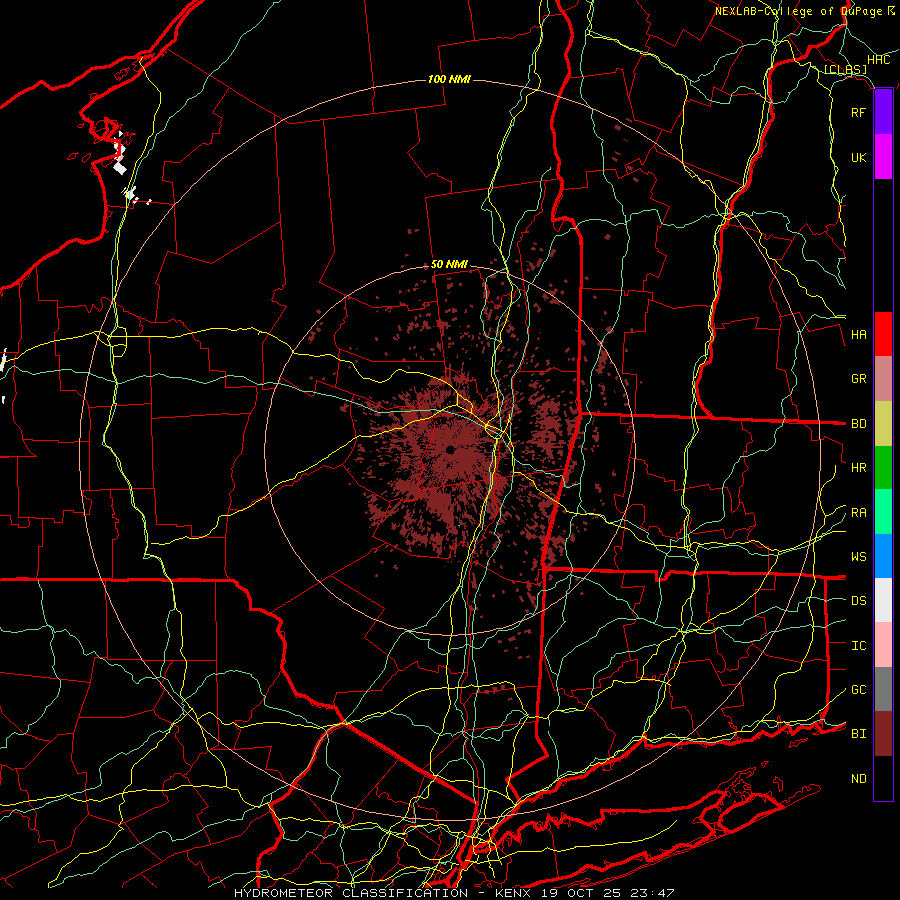Click the RF legend label
This screenshot has width=900, height=900.
tap(858, 112)
